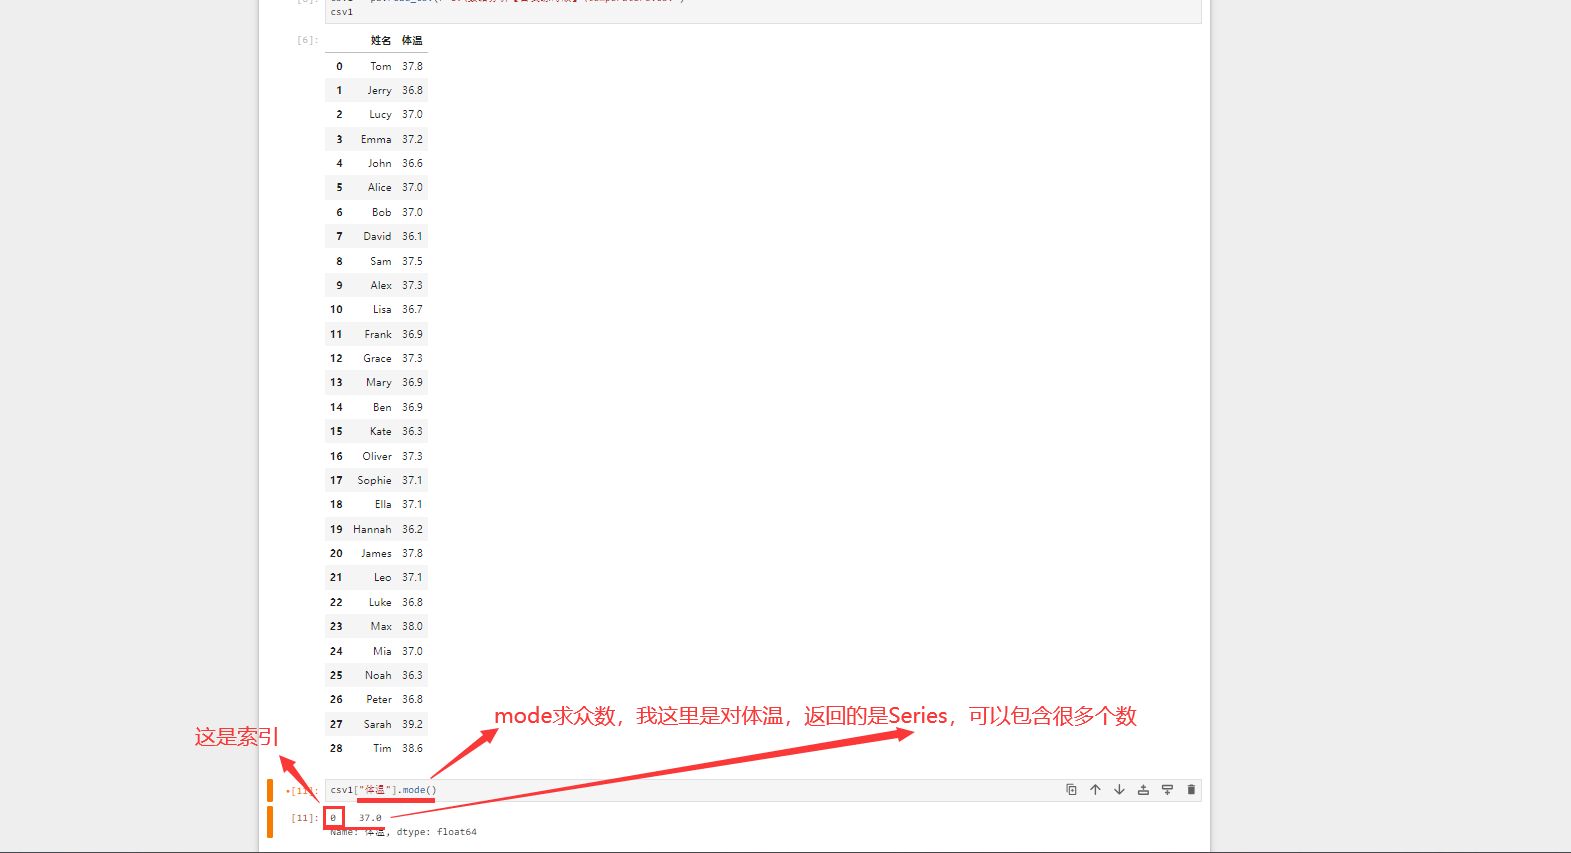Select John's temperature 36.6
The image size is (1571, 853).
coord(412,163)
